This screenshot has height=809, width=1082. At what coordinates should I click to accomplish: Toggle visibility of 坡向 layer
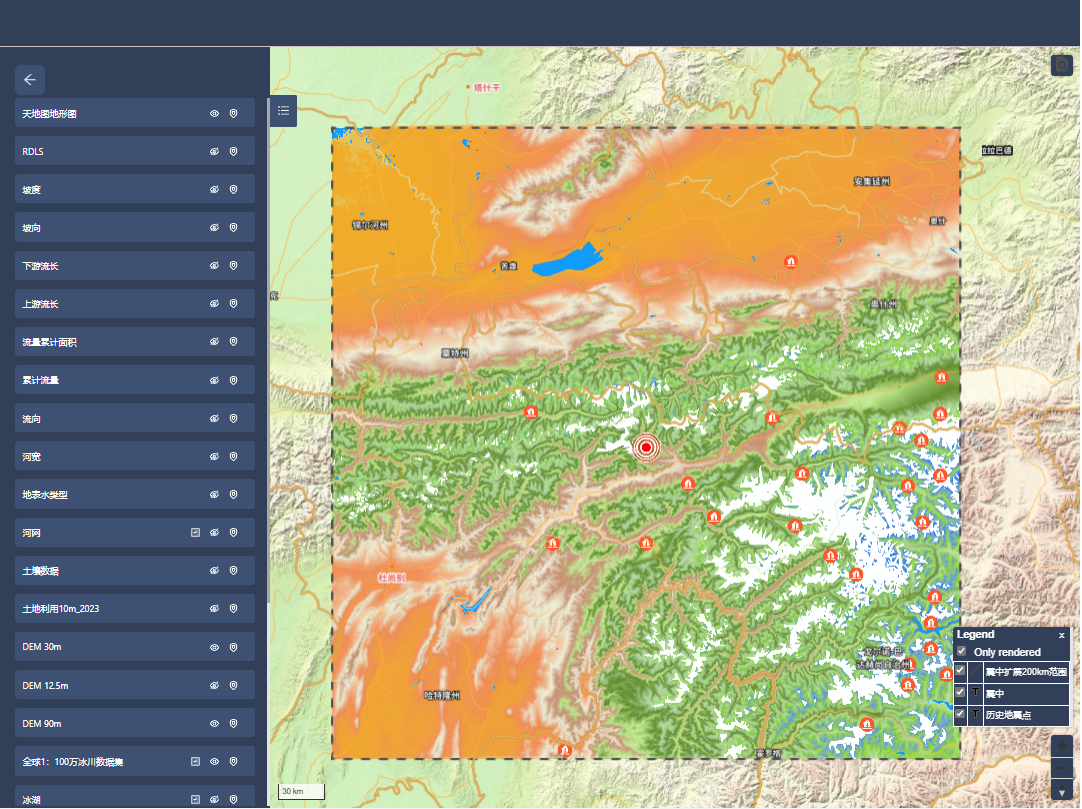click(x=215, y=227)
